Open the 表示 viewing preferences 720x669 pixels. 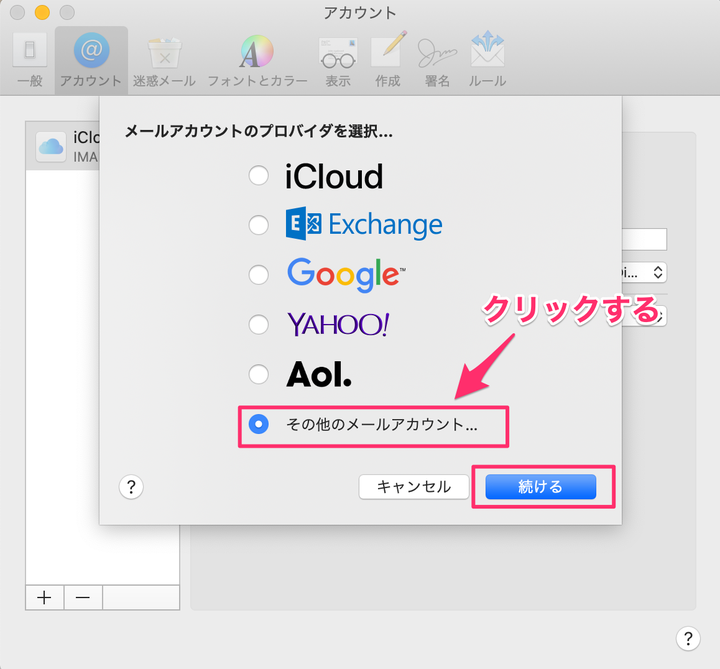[338, 61]
